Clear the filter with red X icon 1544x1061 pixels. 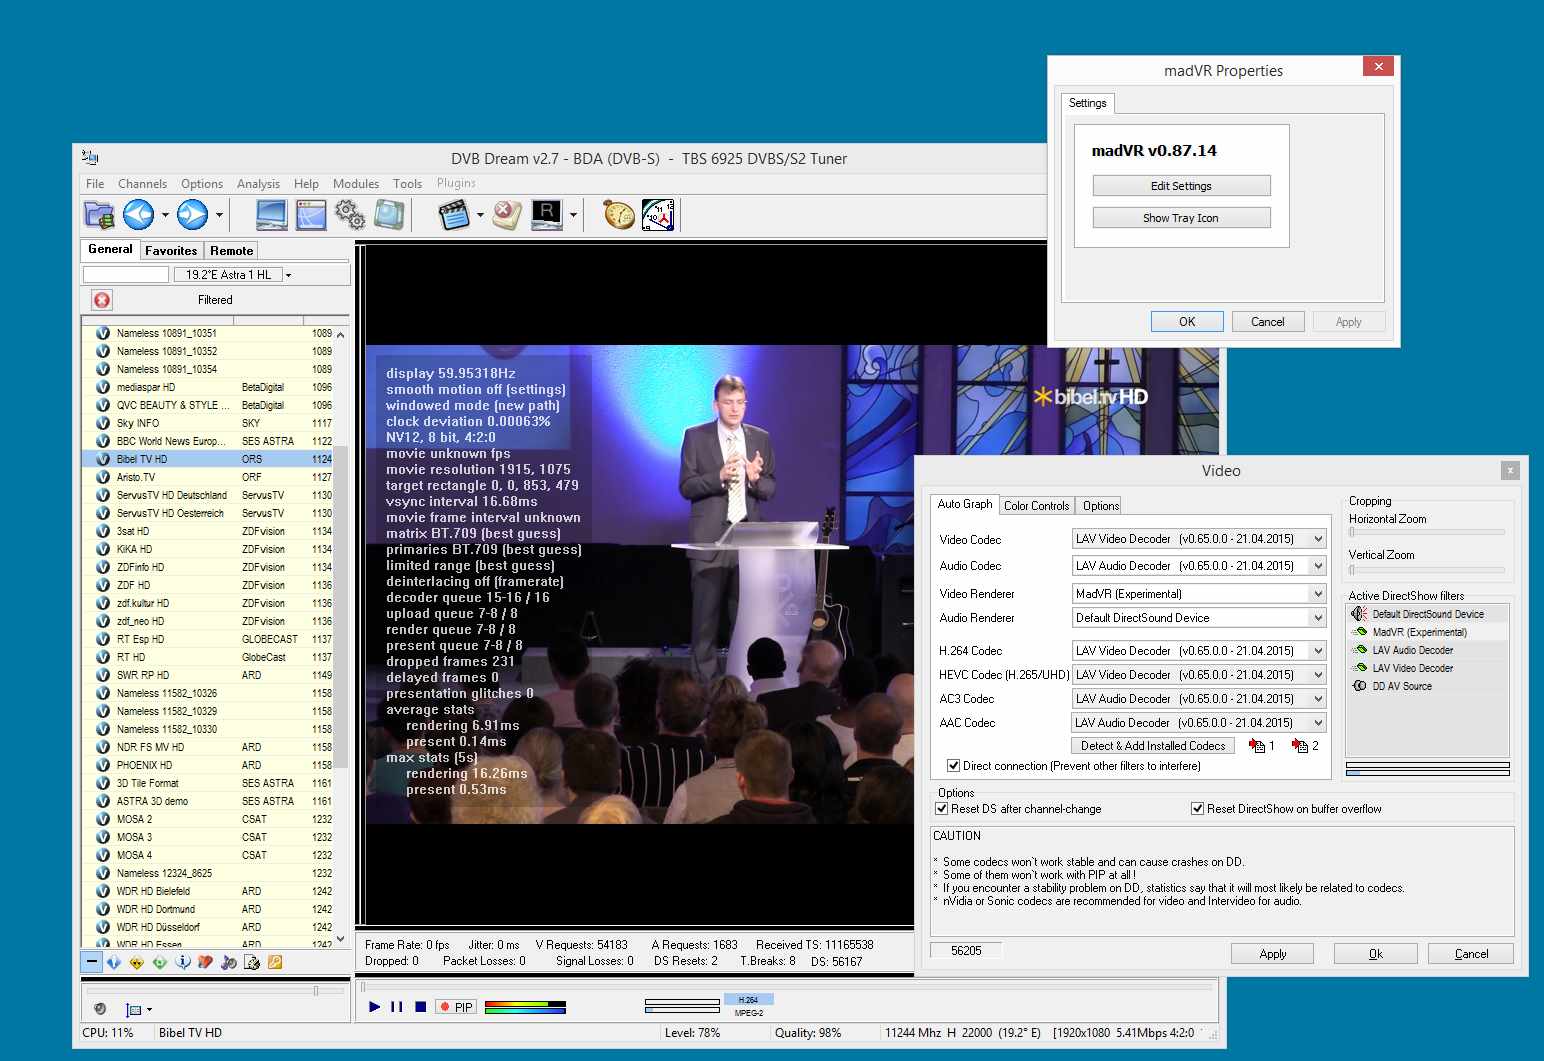102,300
